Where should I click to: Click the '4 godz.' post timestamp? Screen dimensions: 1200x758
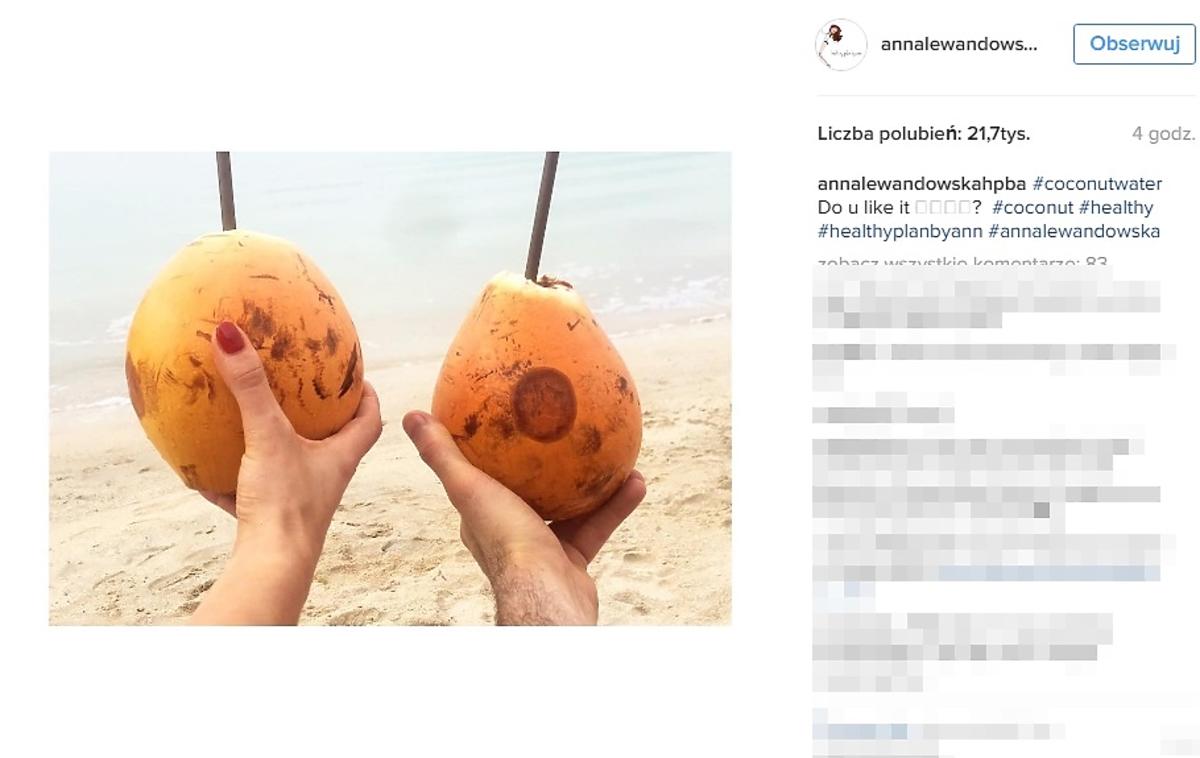pos(1163,133)
